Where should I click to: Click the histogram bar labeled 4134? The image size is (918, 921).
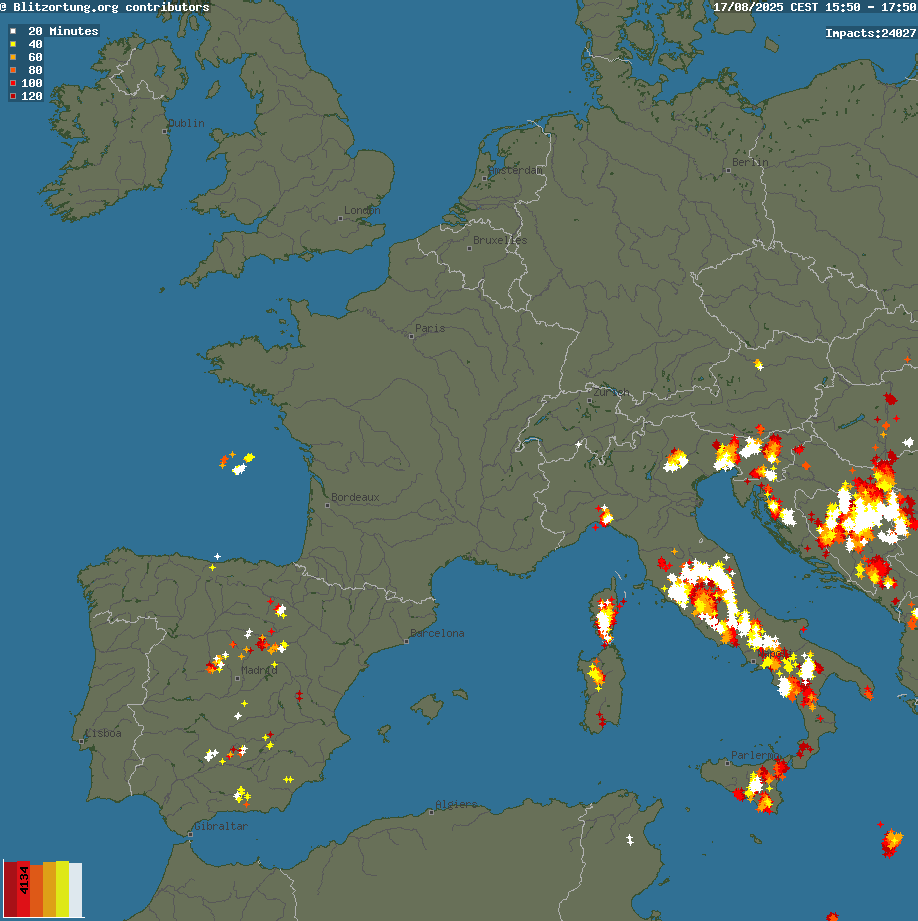[23, 888]
